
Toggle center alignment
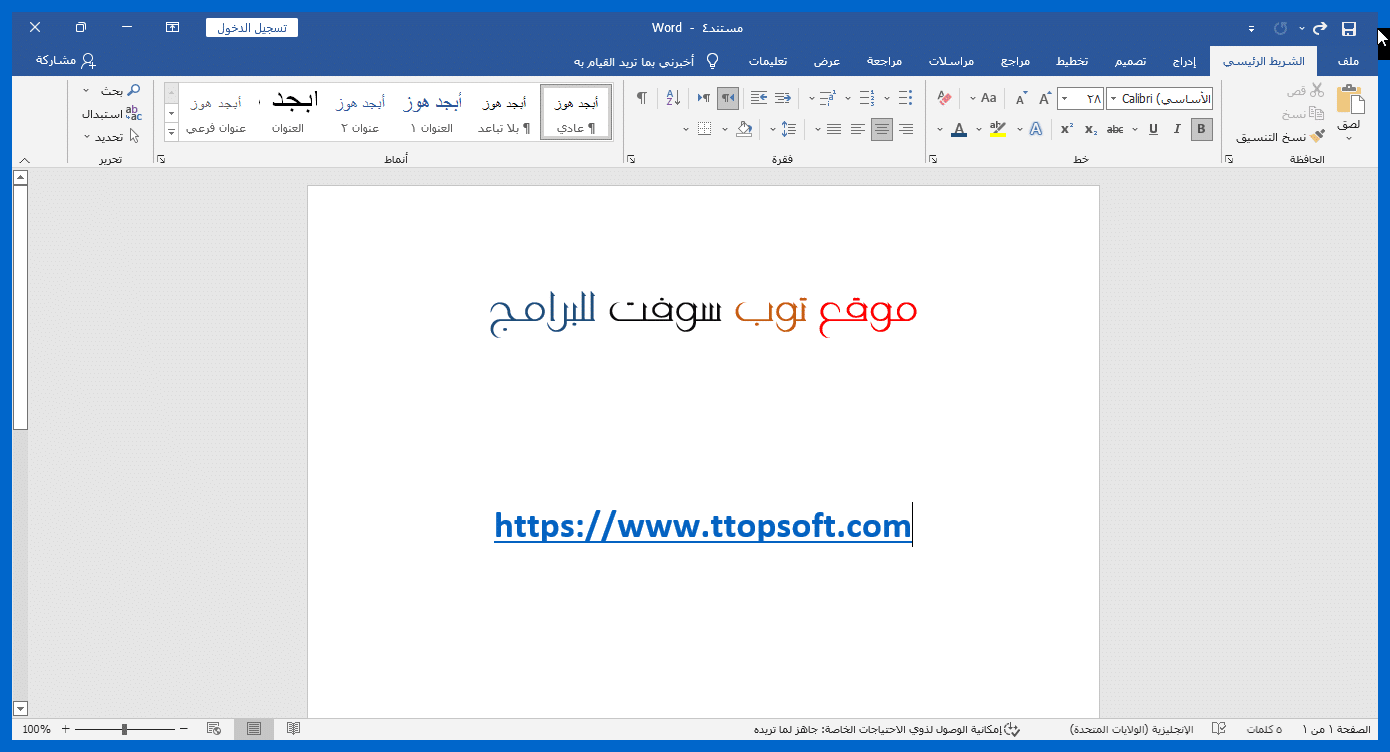tap(881, 129)
